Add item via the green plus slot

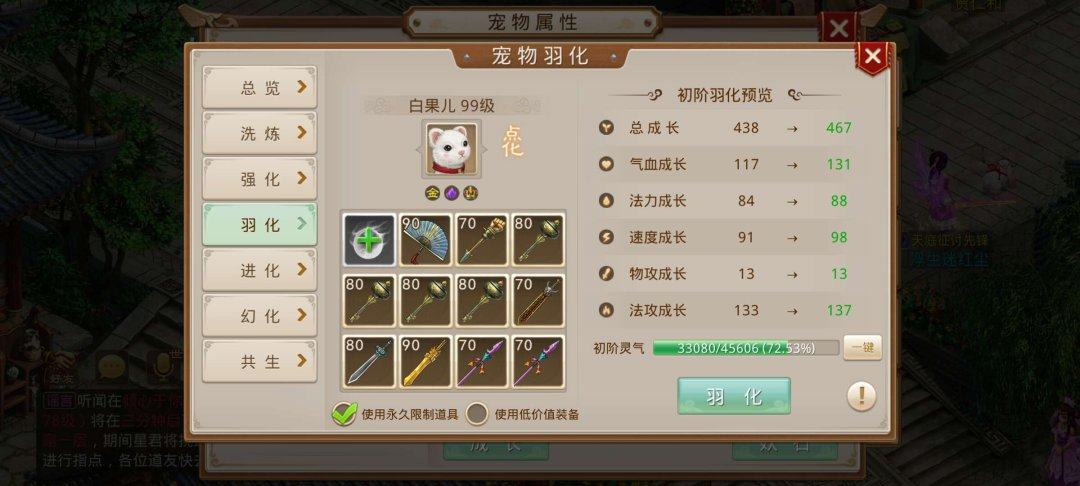pos(370,240)
